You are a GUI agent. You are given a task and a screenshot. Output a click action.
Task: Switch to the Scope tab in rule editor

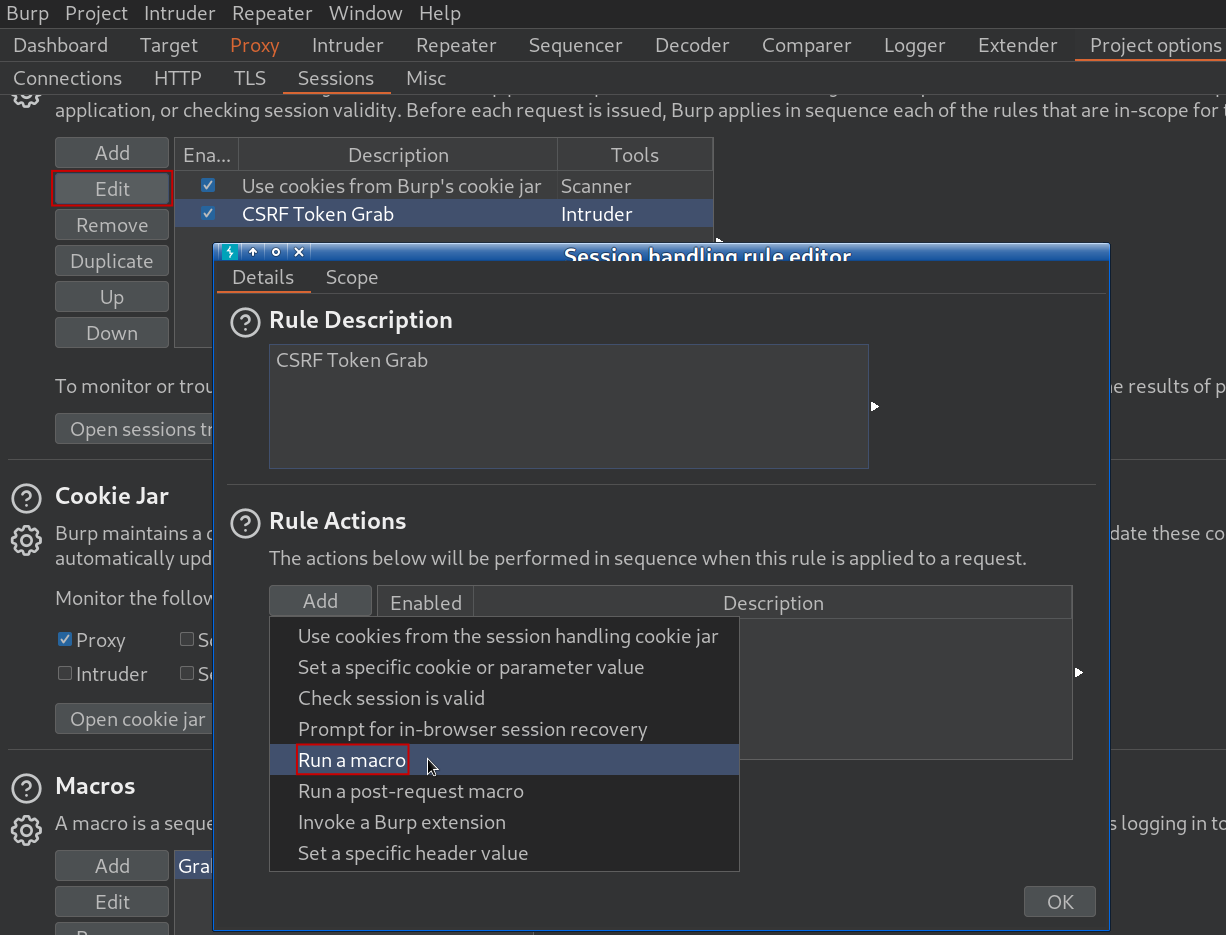pos(351,277)
